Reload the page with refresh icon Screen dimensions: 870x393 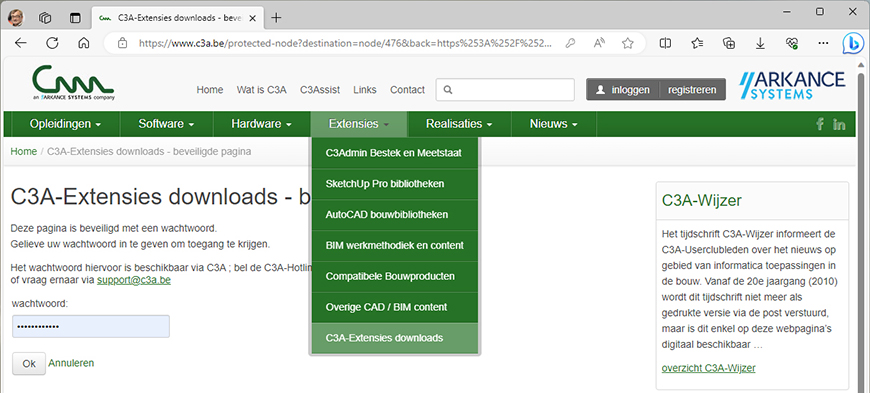[x=52, y=43]
